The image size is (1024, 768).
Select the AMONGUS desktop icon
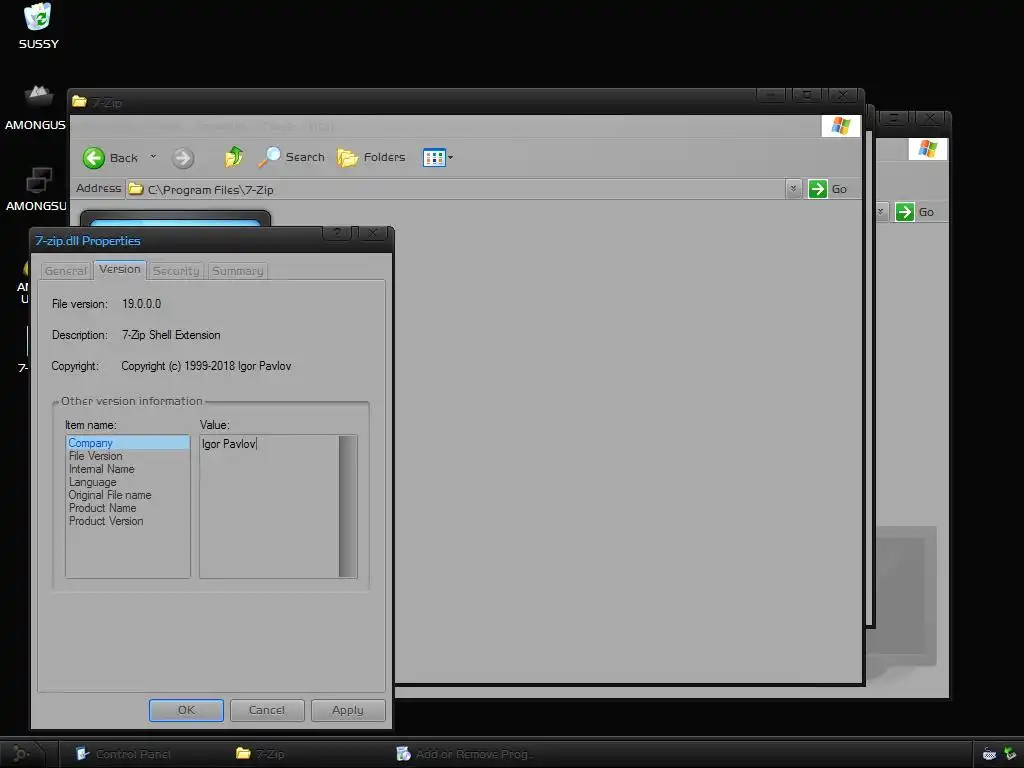[x=36, y=108]
